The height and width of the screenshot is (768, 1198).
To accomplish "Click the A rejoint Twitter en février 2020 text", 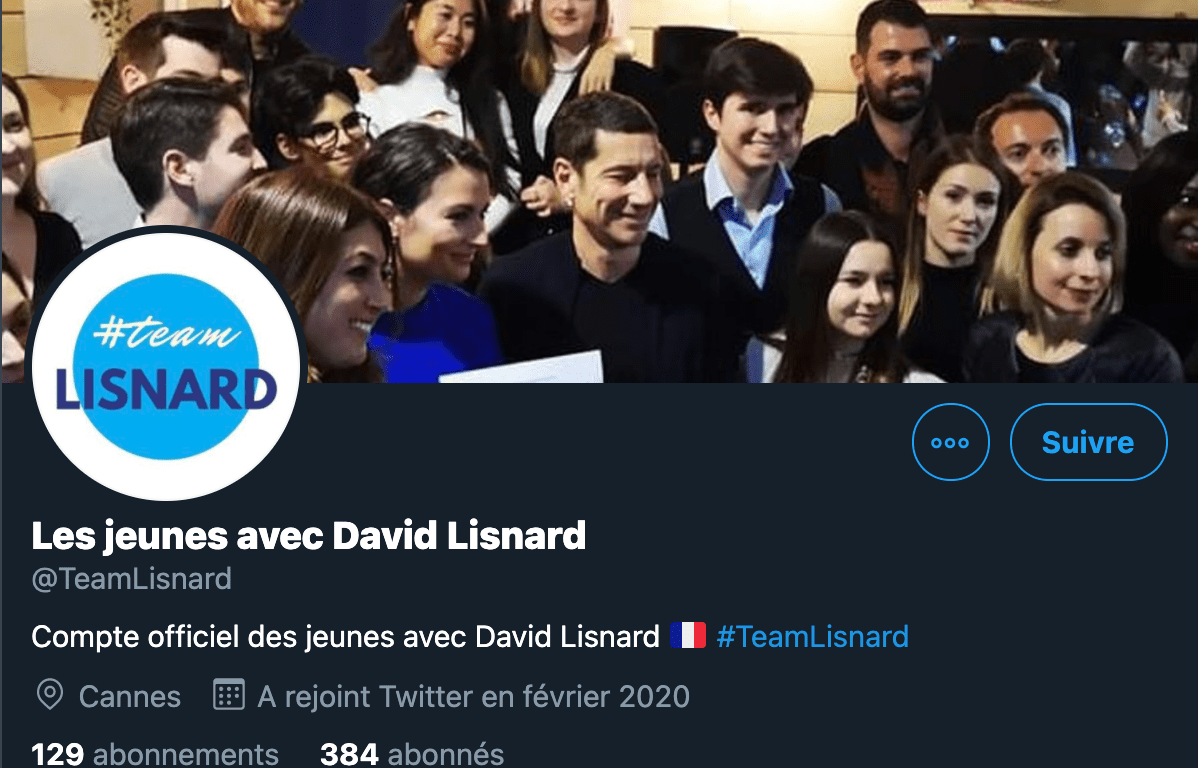I will pyautogui.click(x=474, y=697).
